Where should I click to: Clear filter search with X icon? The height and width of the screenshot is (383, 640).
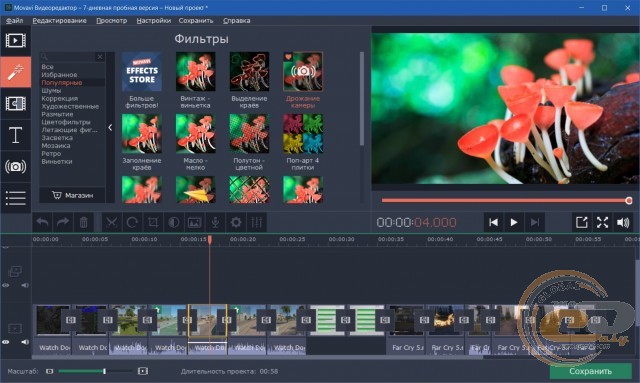coord(100,57)
